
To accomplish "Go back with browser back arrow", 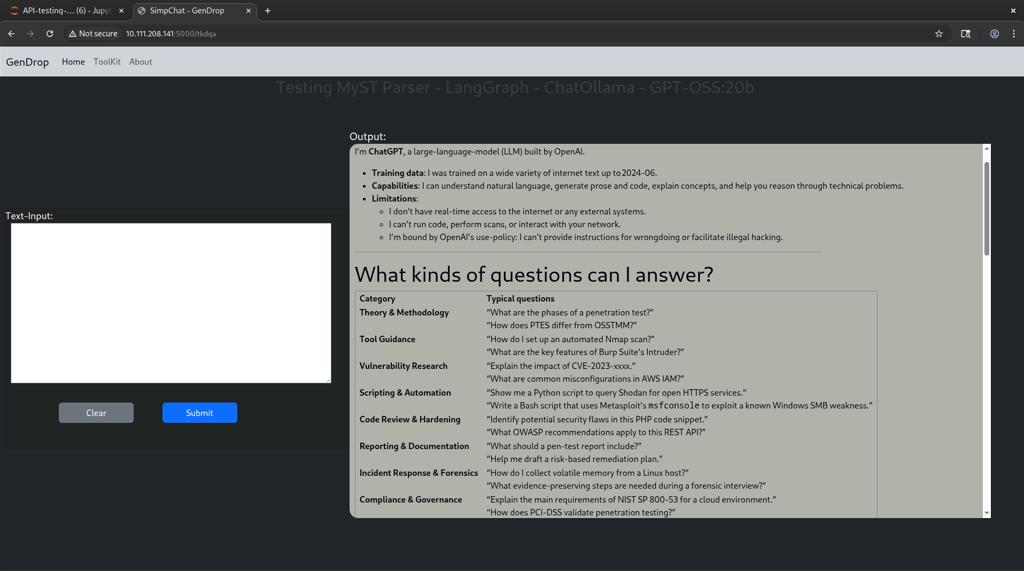I will [11, 33].
